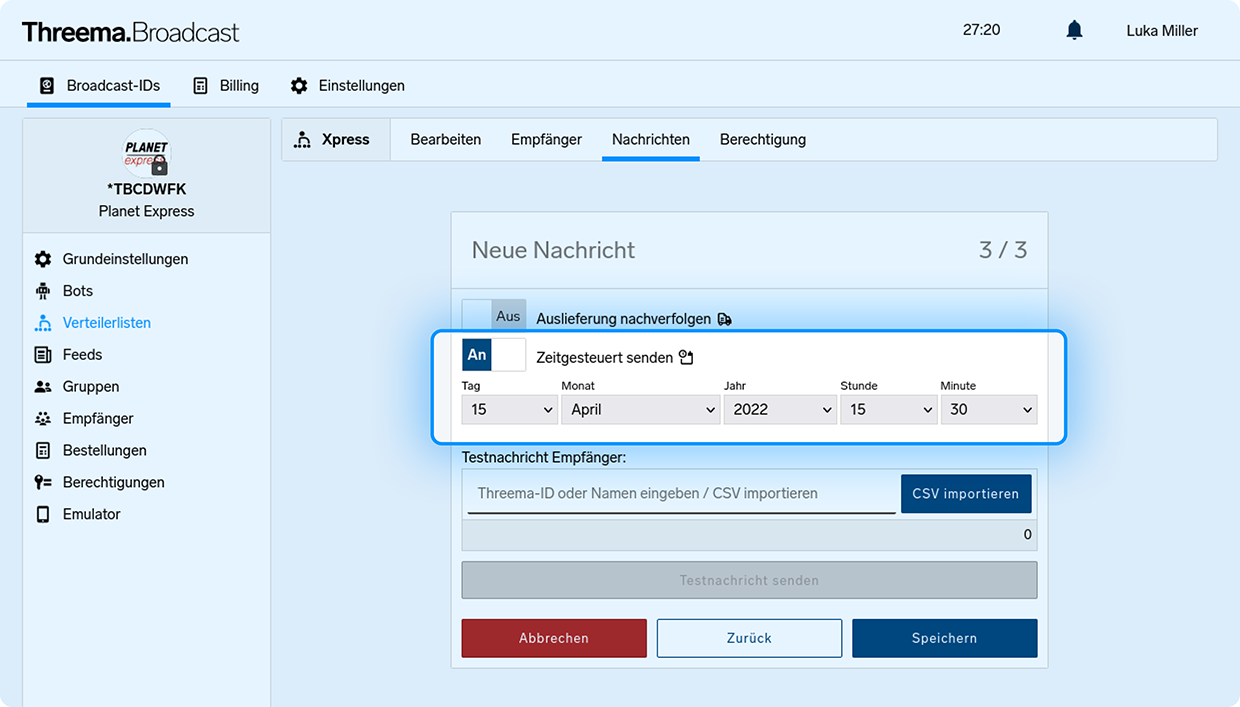The height and width of the screenshot is (707, 1240).
Task: Open the Berechtigung tab
Action: (763, 140)
